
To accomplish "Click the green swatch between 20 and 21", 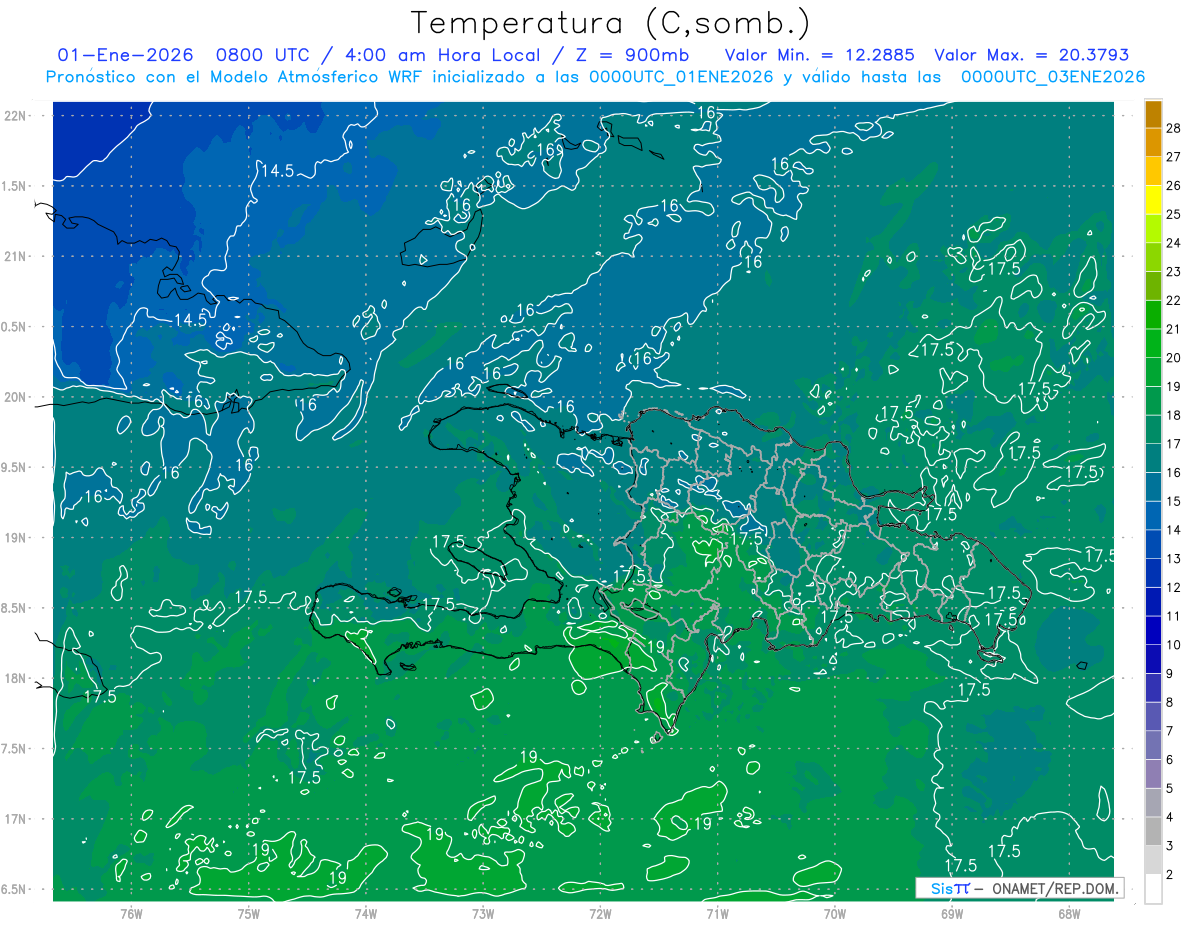I will coord(1153,344).
